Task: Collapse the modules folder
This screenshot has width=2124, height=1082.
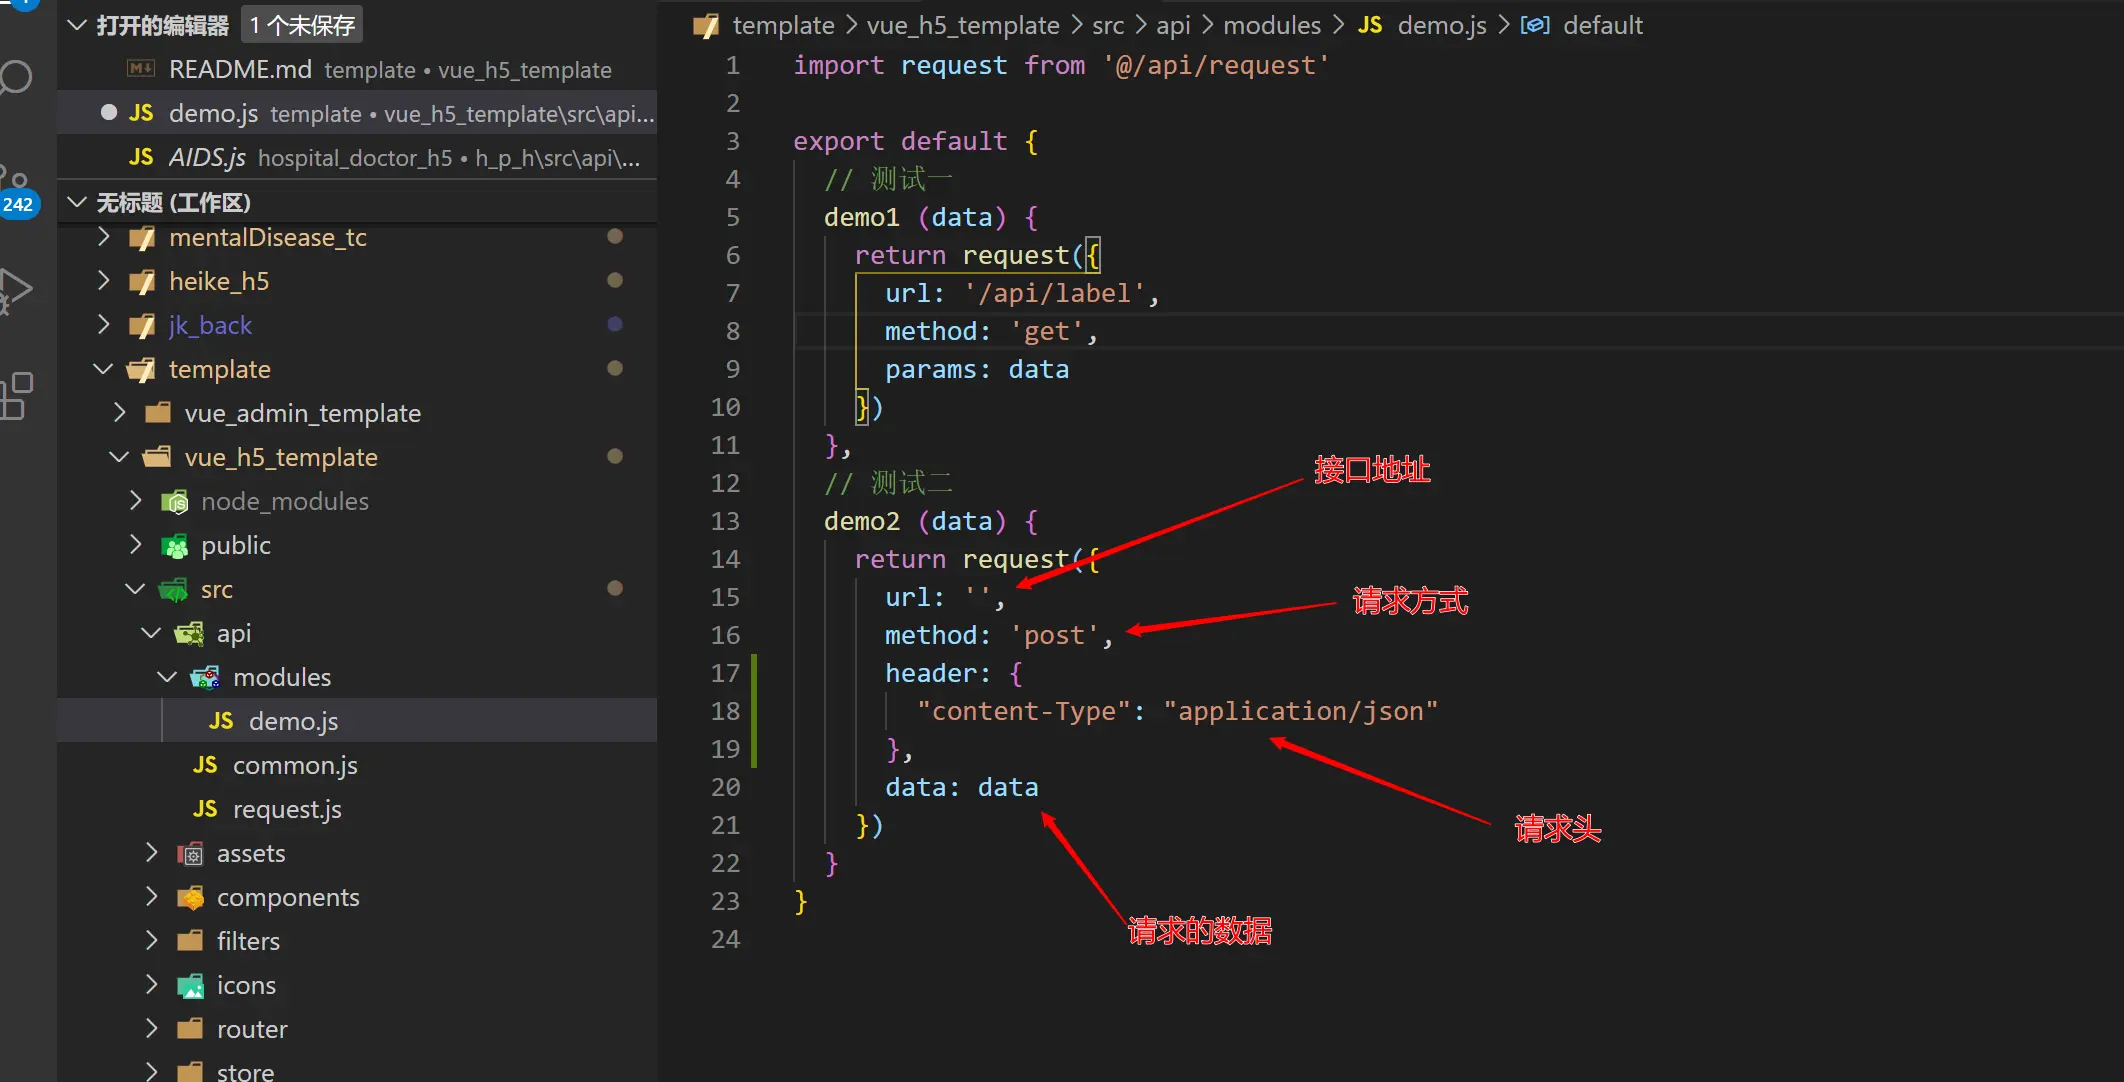Action: (167, 677)
